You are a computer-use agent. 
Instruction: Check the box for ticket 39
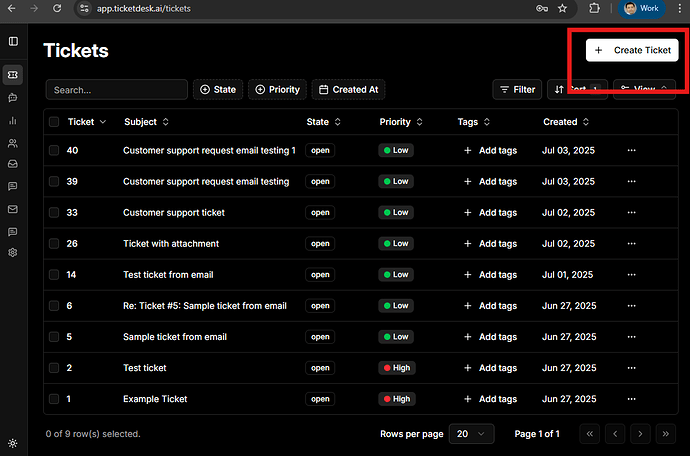[54, 181]
